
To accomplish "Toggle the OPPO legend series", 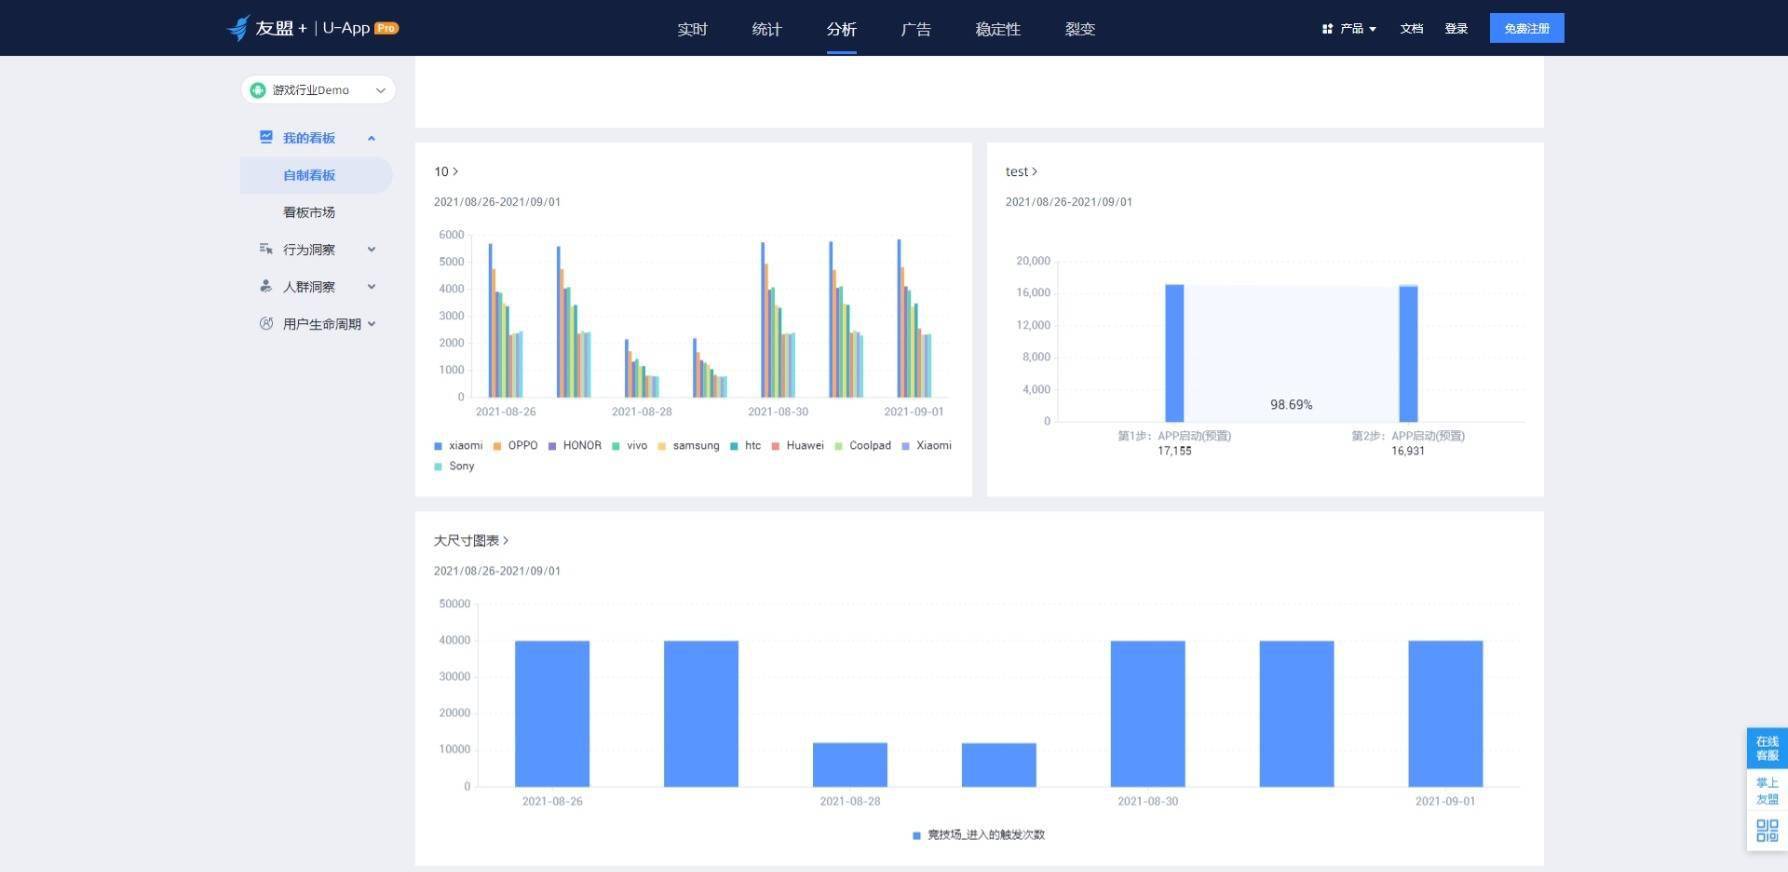I will click(x=515, y=446).
